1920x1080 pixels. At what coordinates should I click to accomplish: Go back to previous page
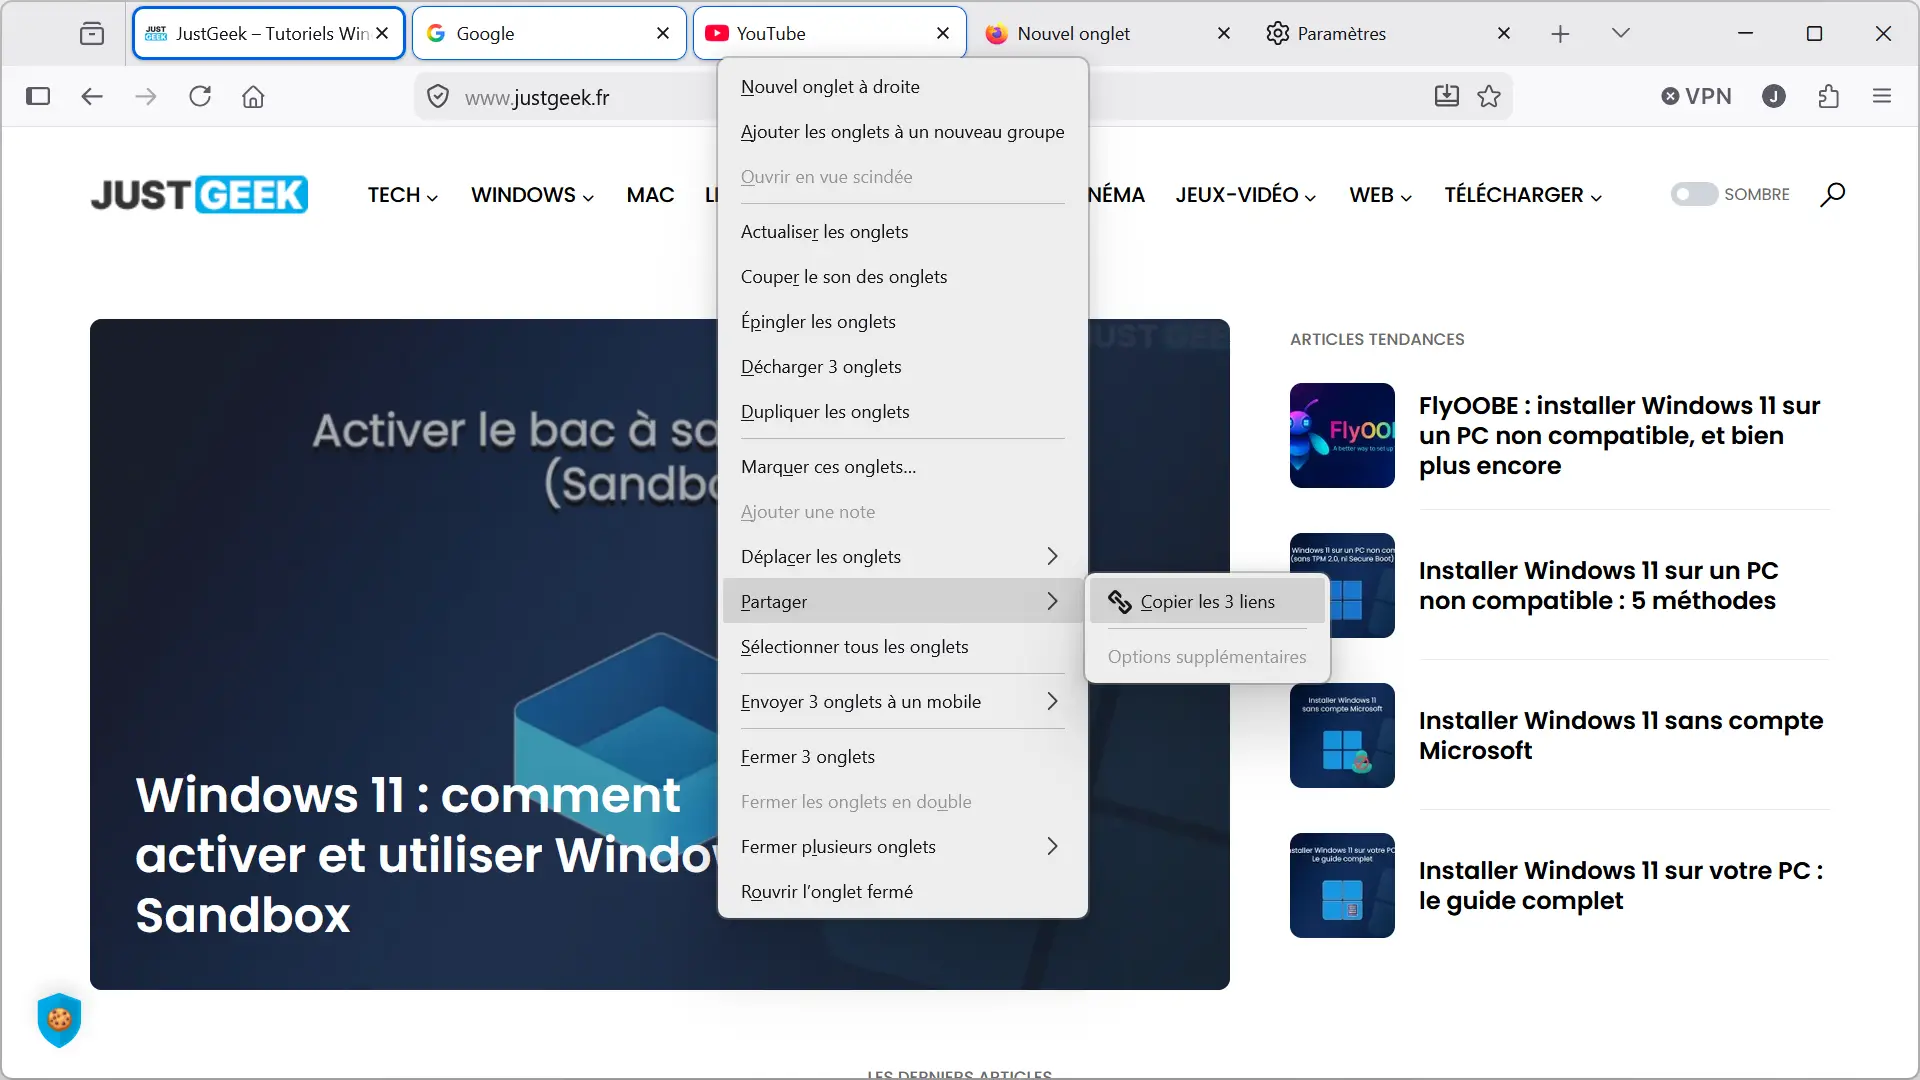pos(92,96)
